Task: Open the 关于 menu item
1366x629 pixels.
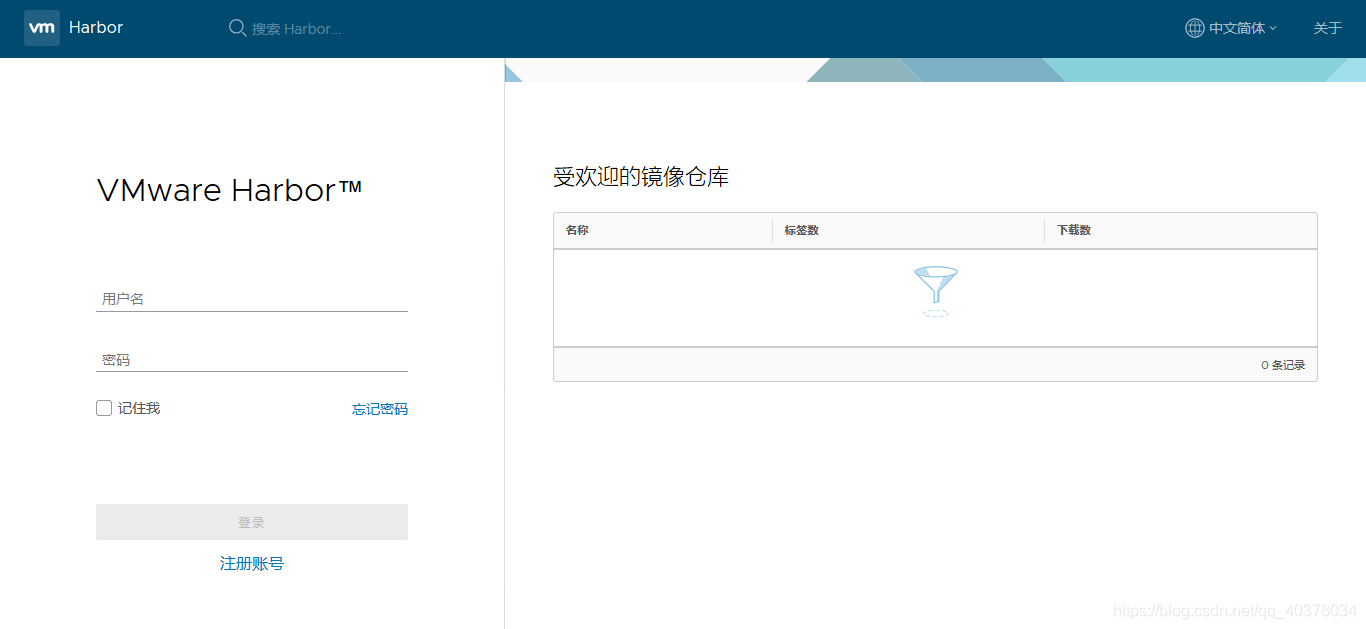Action: click(1327, 28)
